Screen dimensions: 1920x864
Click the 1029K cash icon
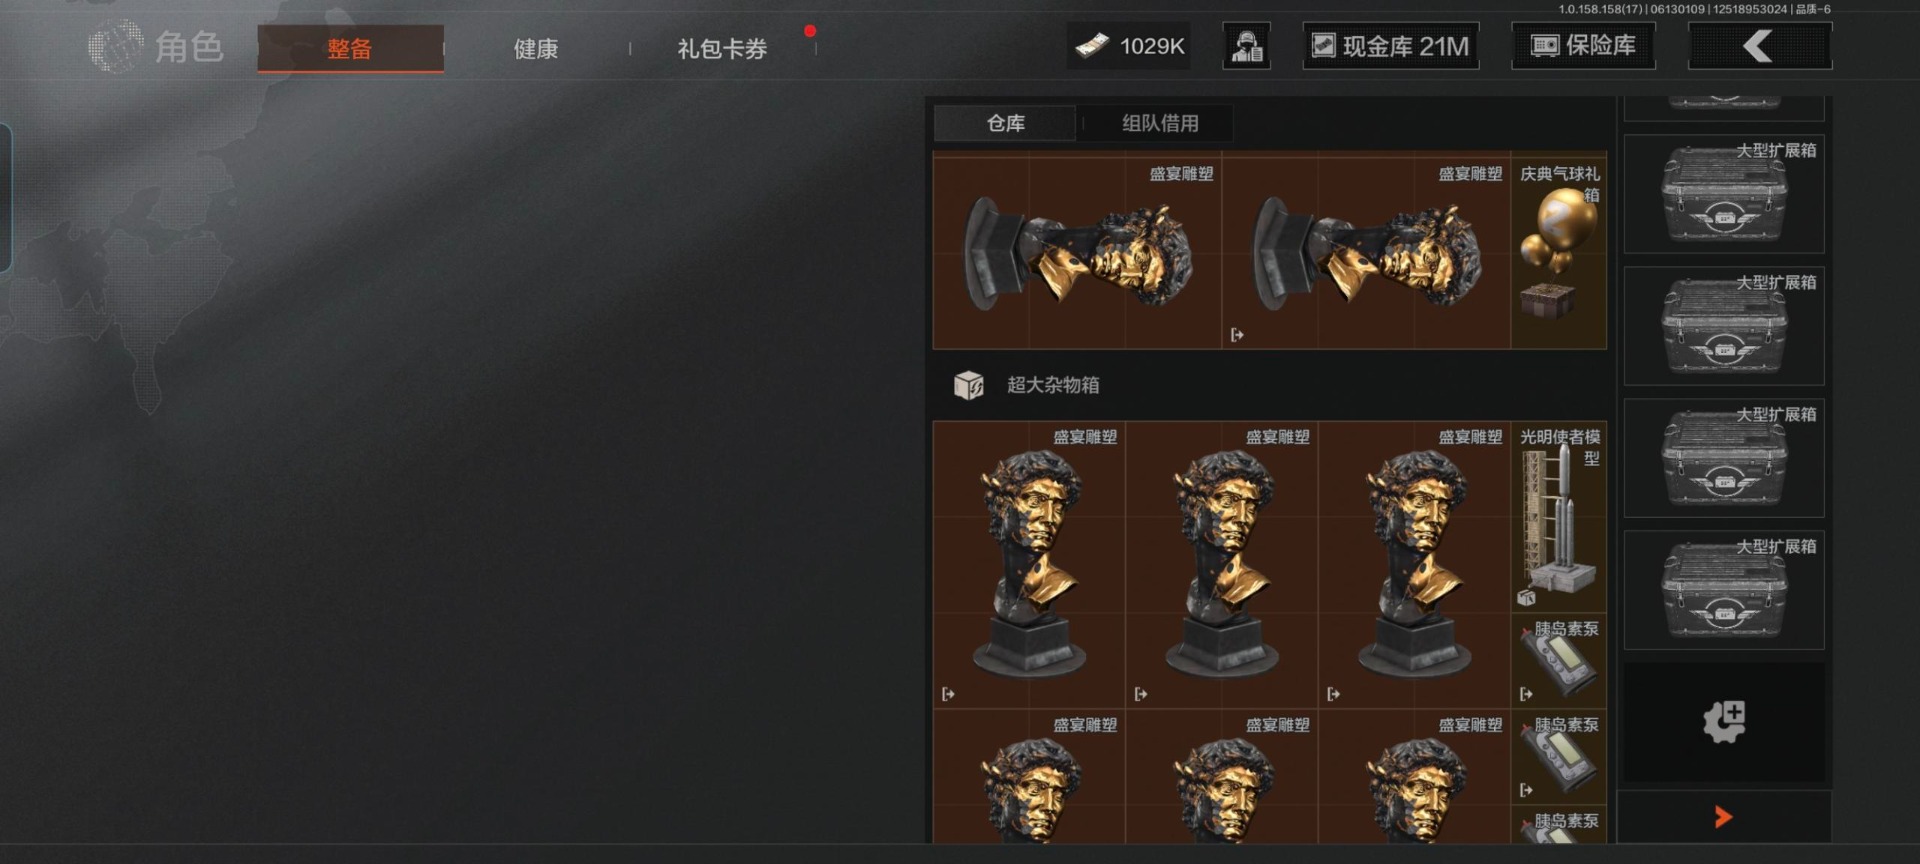point(1092,46)
